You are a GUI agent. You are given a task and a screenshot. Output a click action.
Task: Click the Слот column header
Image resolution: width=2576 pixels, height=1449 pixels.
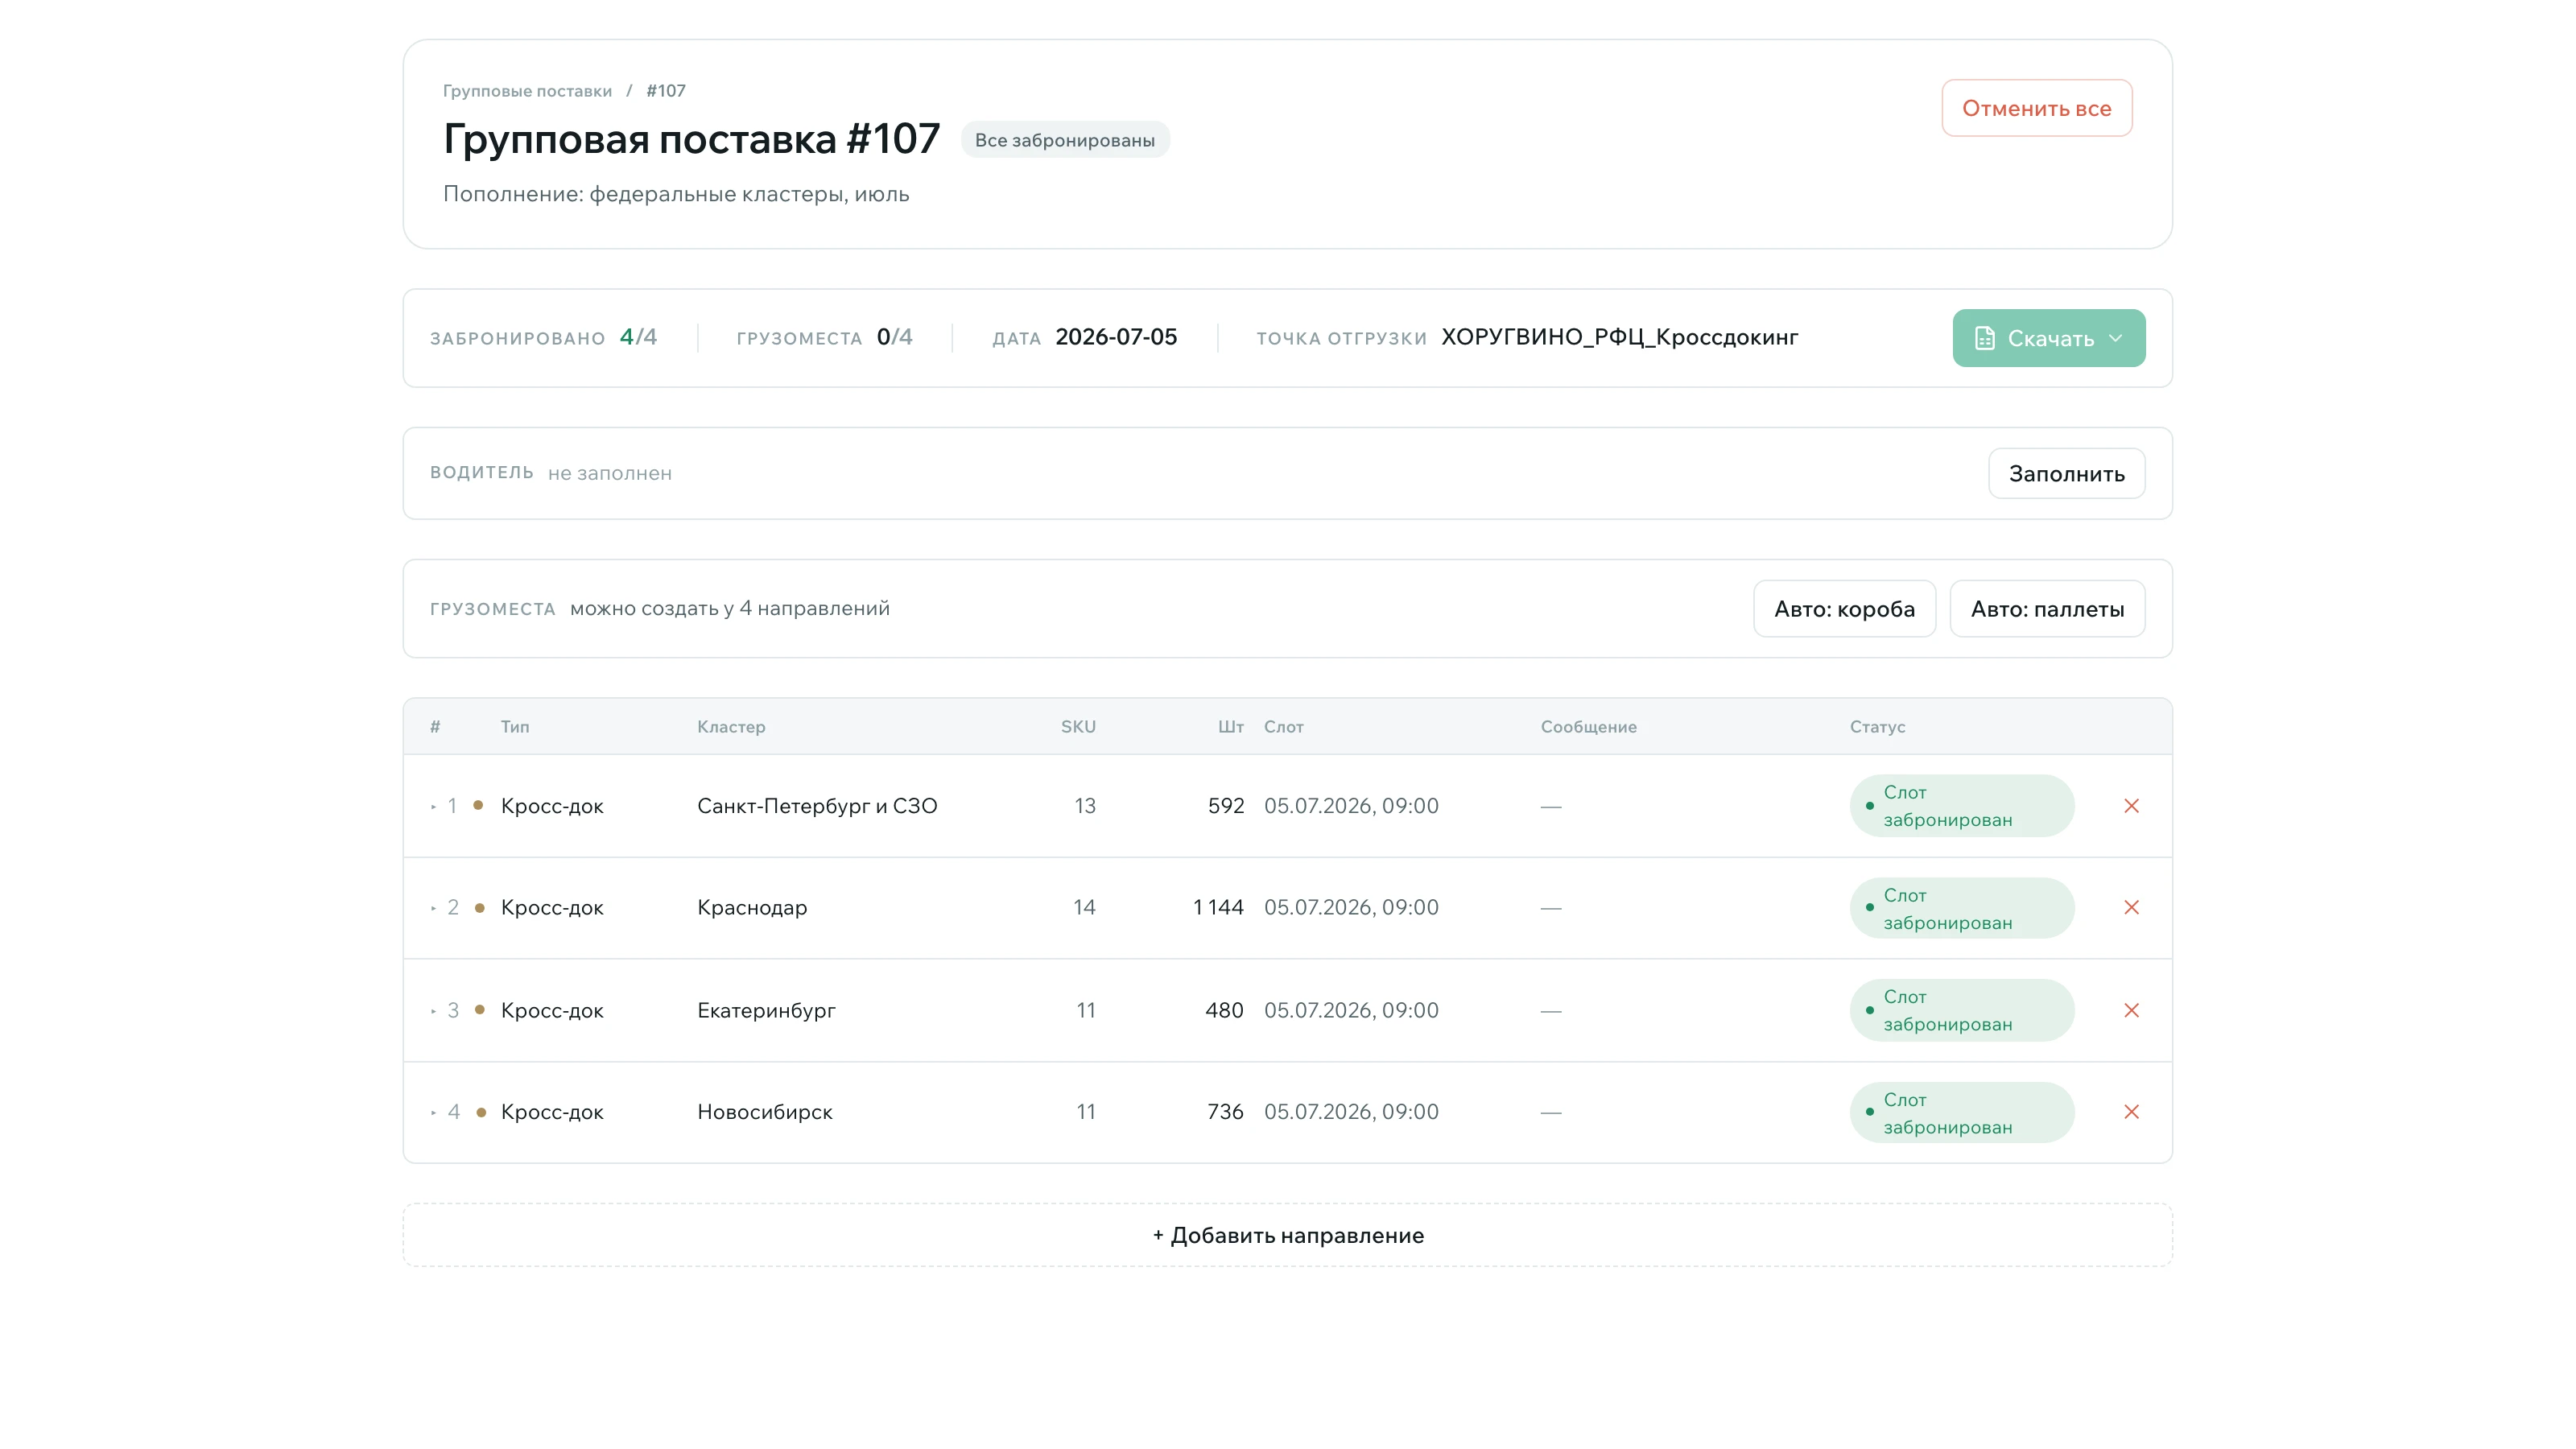[x=1283, y=727]
